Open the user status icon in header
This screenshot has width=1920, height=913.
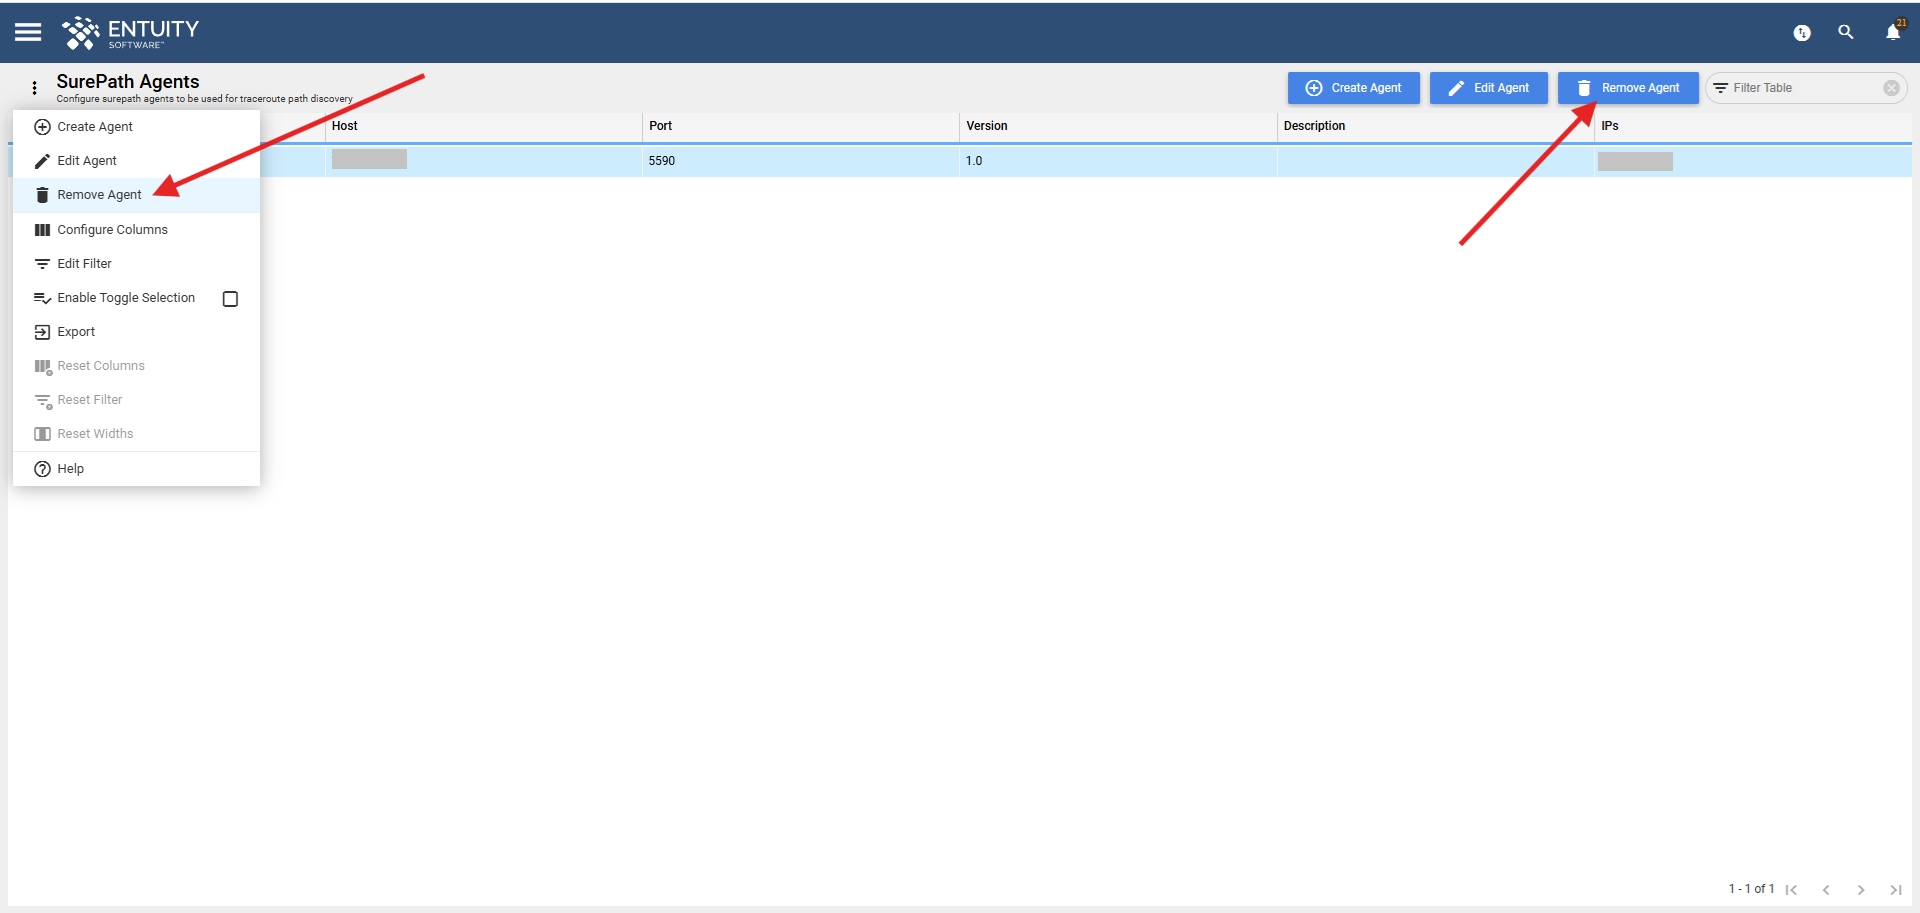[x=1802, y=33]
